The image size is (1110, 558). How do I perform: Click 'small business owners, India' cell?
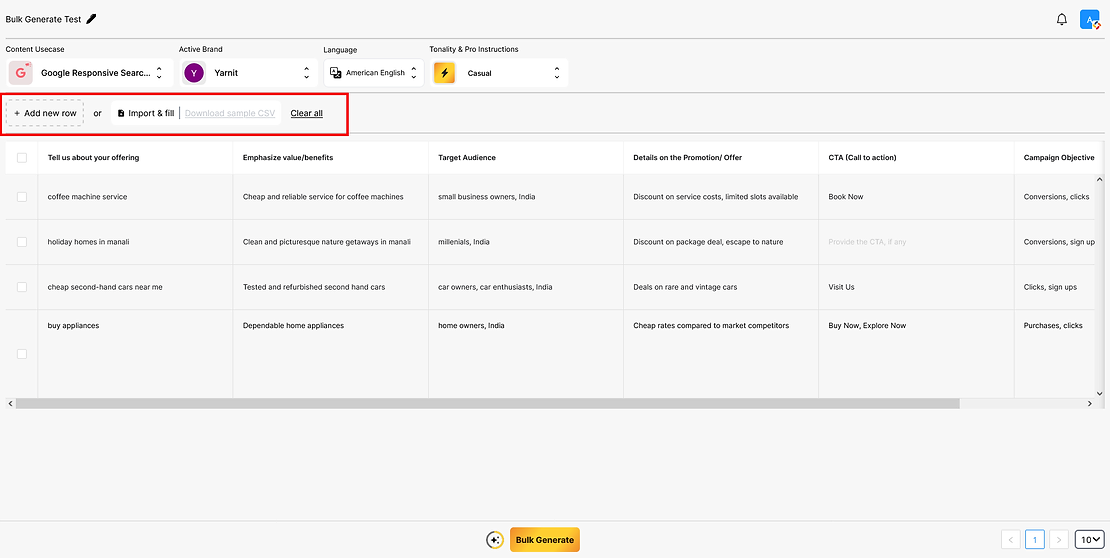(x=526, y=197)
